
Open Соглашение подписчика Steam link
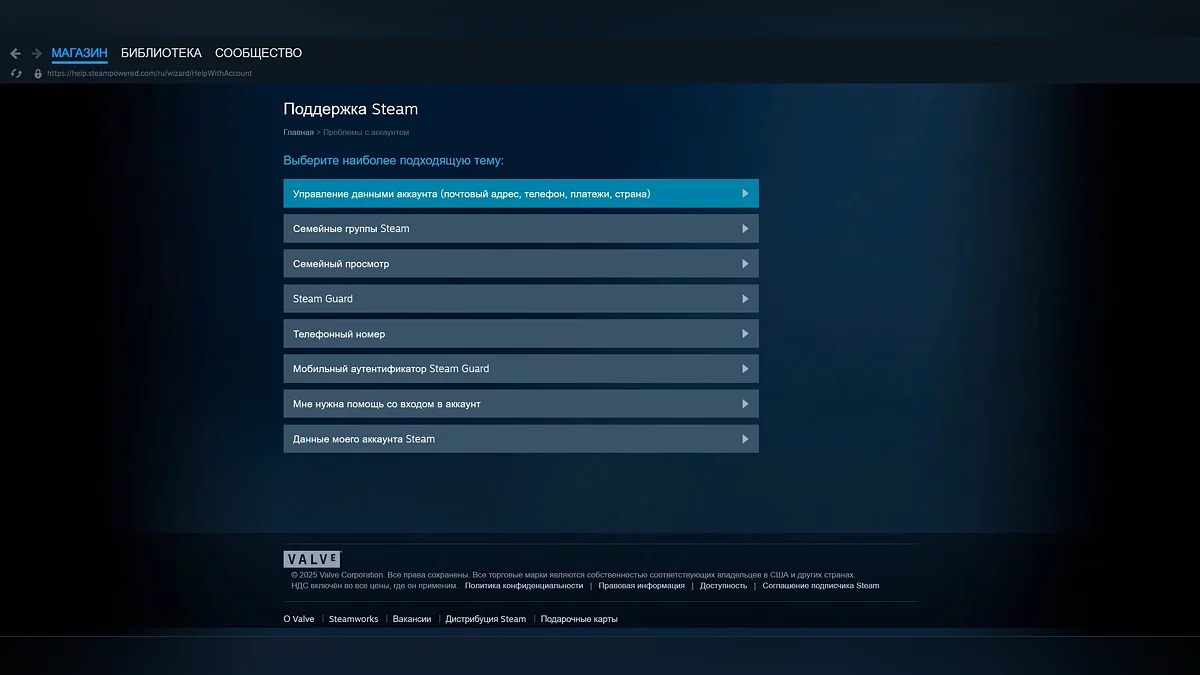point(821,585)
